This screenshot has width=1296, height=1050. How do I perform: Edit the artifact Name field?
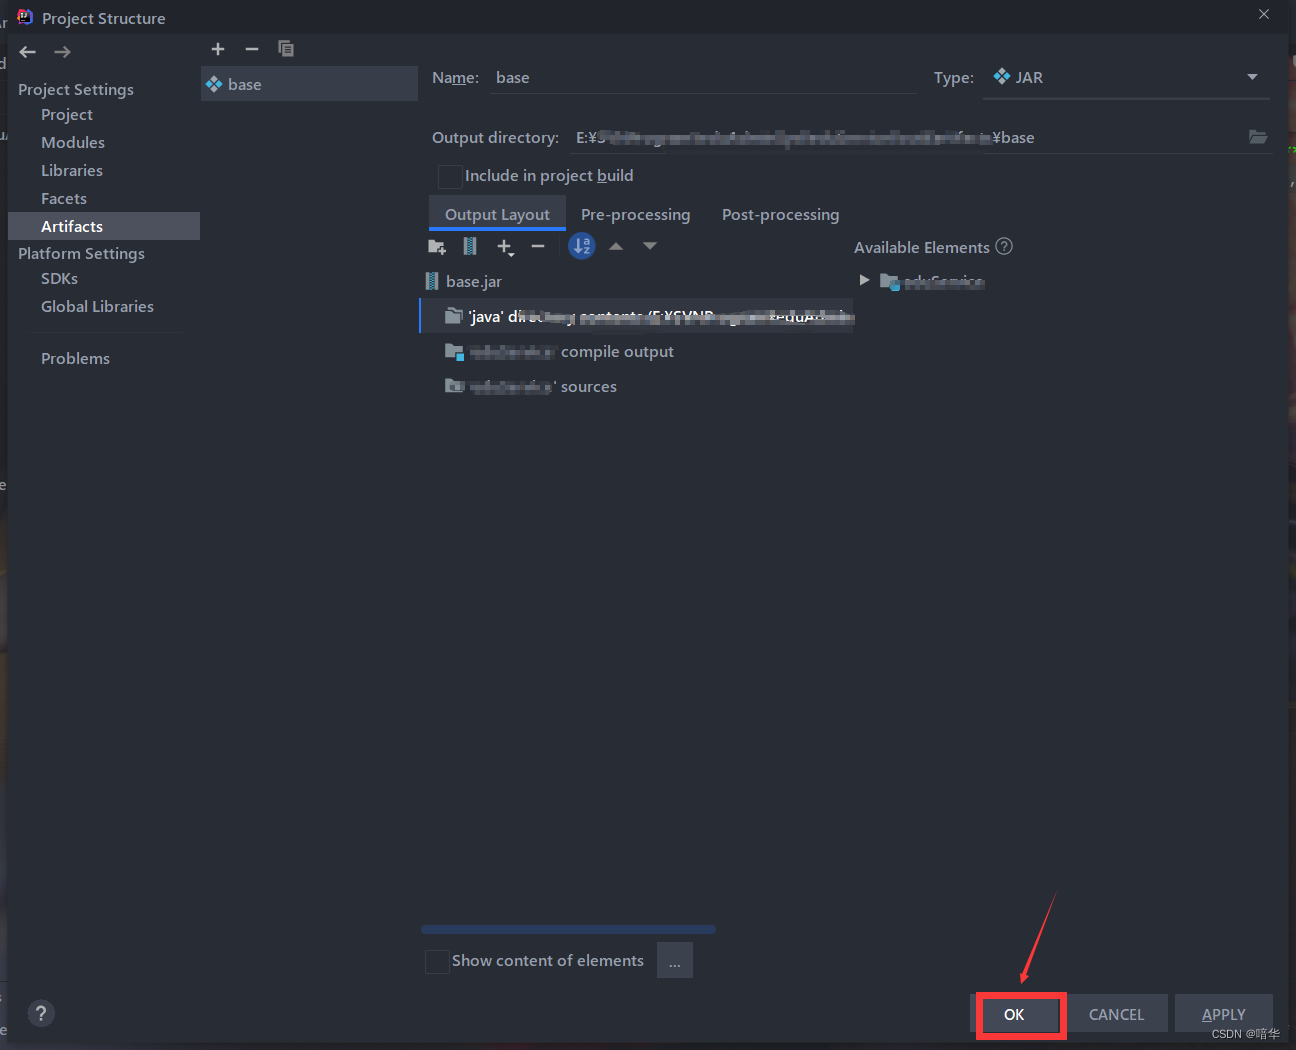pyautogui.click(x=704, y=78)
